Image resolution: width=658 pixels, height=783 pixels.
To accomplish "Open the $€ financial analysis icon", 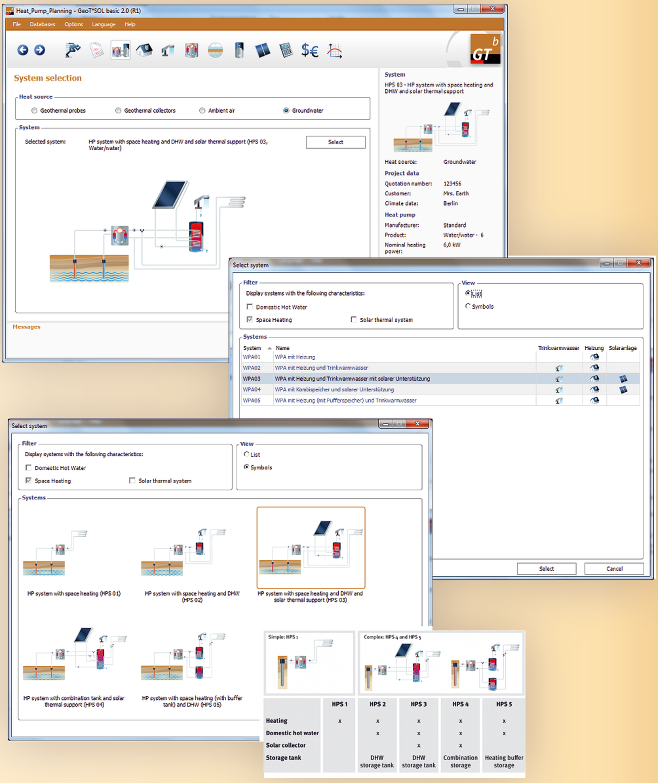I will coord(310,50).
